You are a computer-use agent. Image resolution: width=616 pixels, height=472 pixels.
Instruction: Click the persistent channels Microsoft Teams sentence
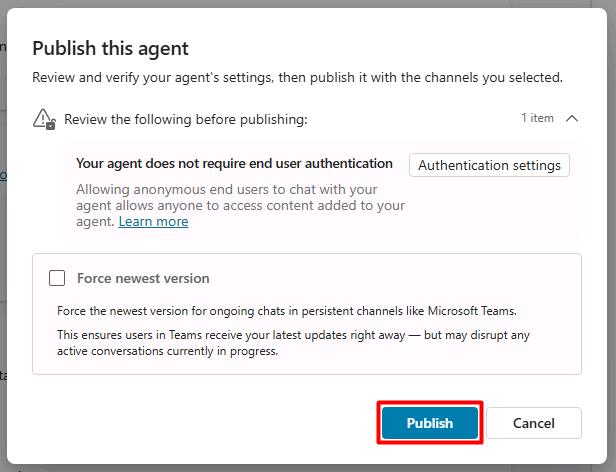tap(287, 311)
